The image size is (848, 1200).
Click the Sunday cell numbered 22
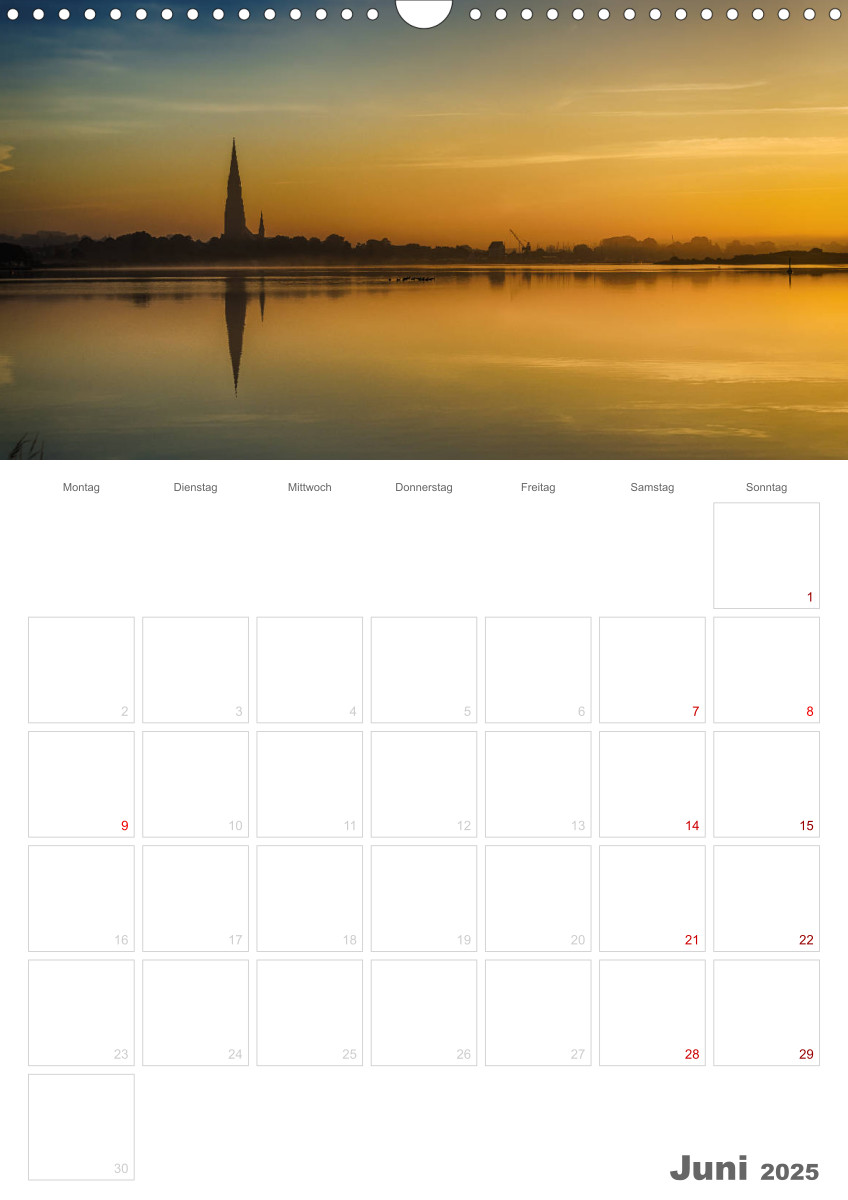pos(766,898)
